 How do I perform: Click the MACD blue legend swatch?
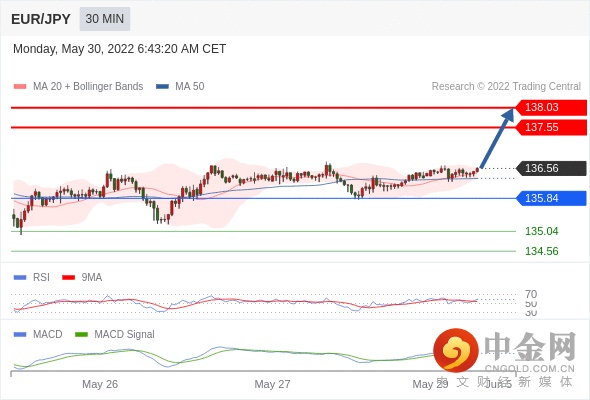[20, 335]
